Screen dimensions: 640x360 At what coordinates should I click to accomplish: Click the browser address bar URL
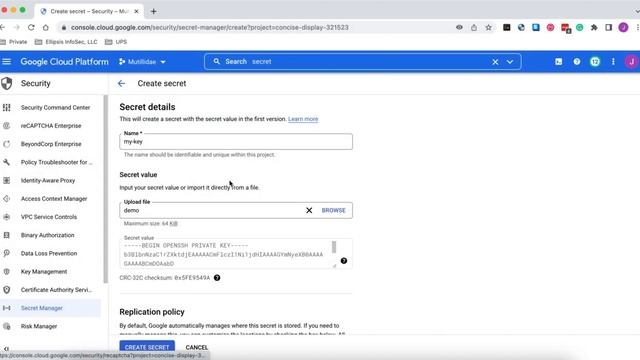pyautogui.click(x=209, y=28)
